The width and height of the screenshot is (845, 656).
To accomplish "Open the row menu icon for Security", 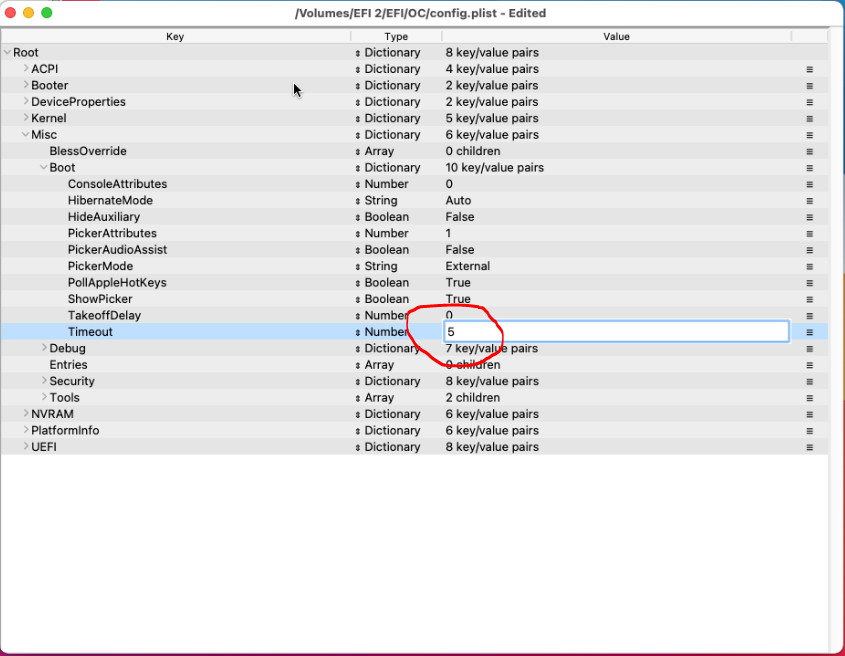I will coord(809,382).
